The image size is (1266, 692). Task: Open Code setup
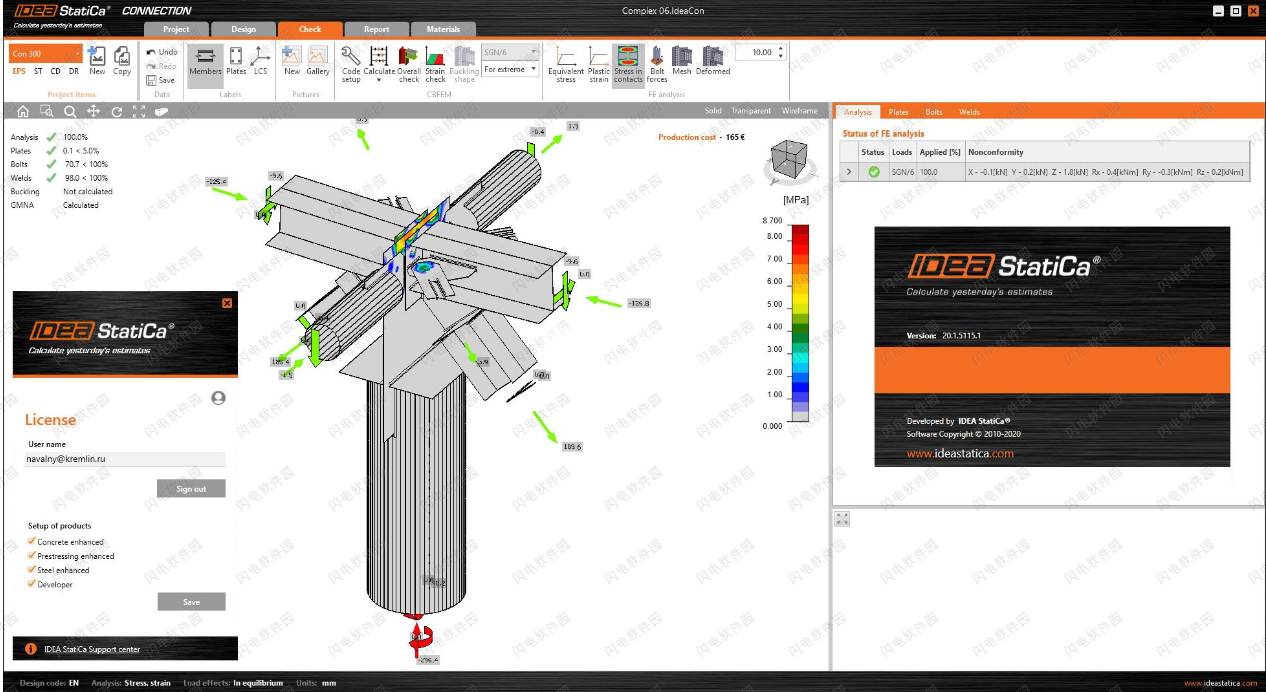351,64
